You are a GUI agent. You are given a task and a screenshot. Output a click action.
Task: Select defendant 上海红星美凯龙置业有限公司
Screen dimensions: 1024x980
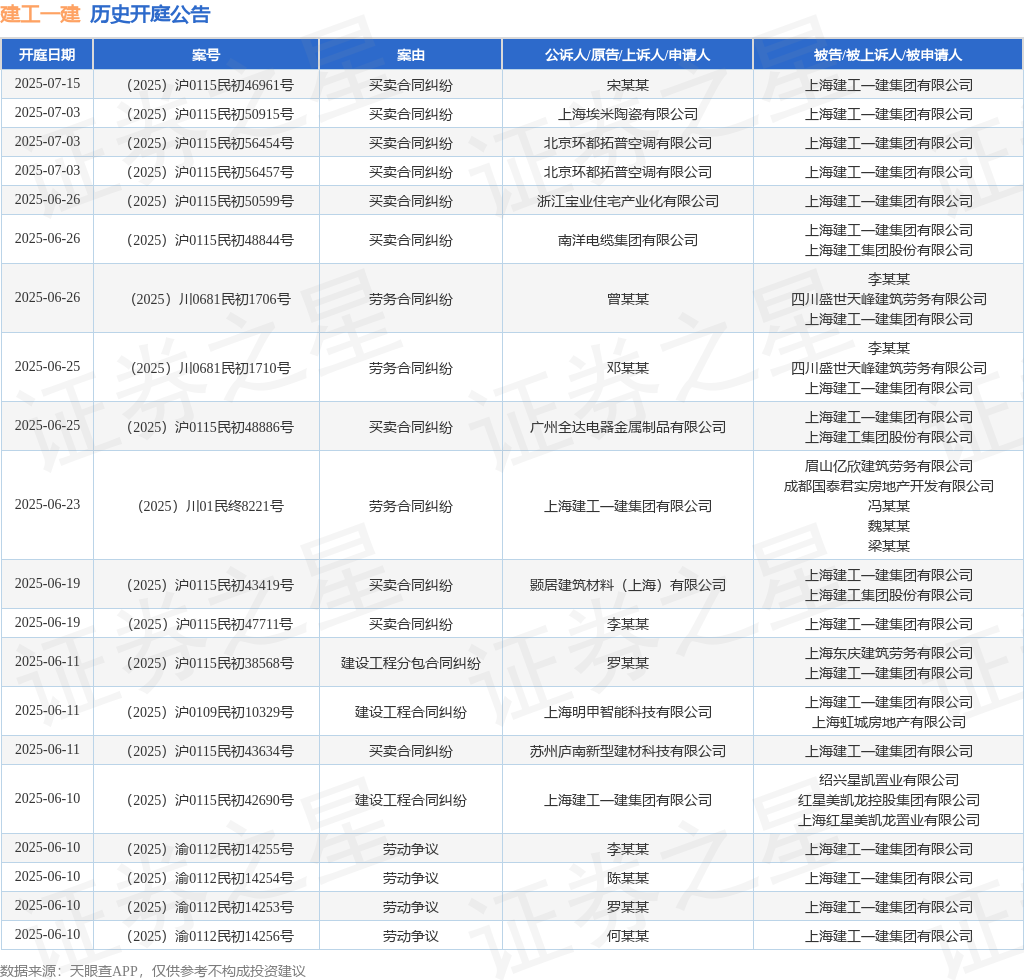(888, 820)
